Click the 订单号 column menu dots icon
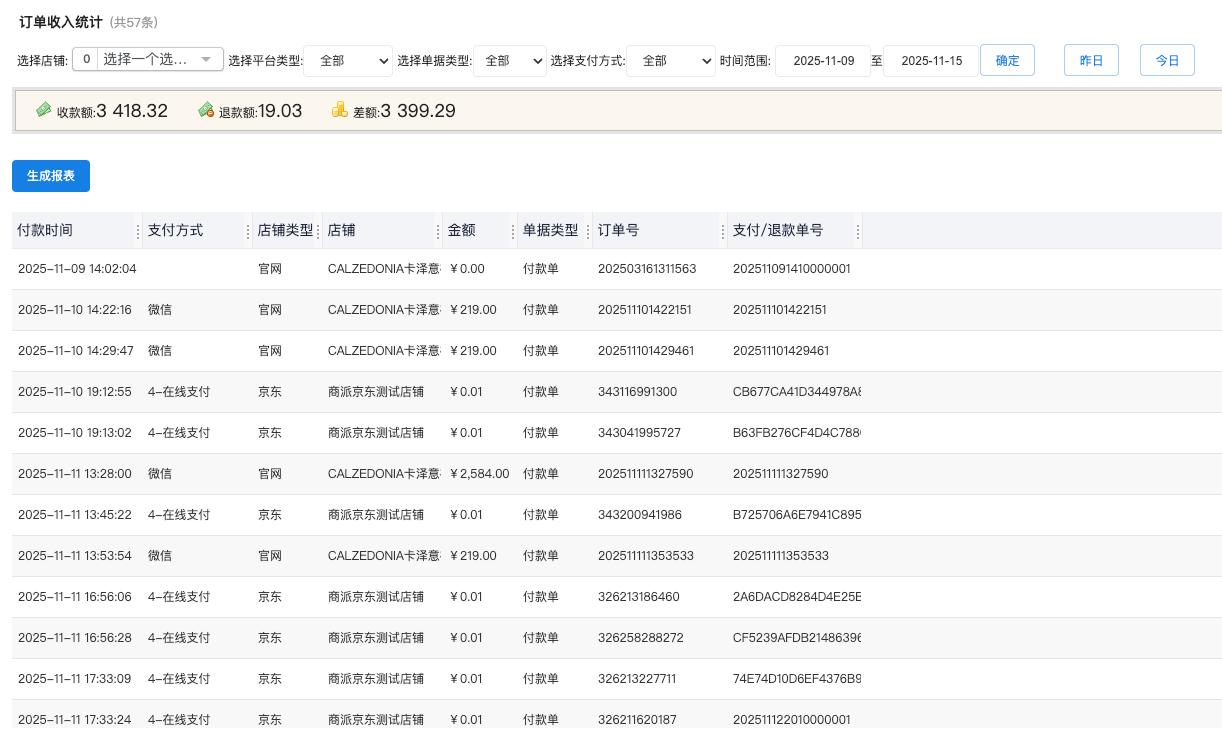 [x=723, y=231]
